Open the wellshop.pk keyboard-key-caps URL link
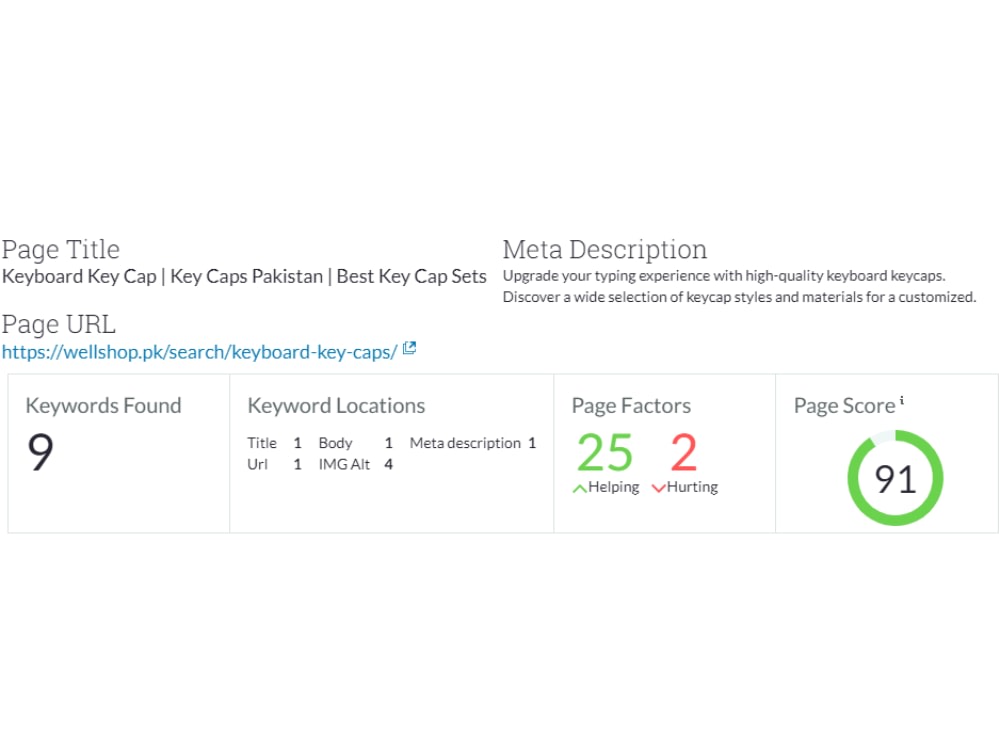The image size is (1000, 750). tap(199, 352)
